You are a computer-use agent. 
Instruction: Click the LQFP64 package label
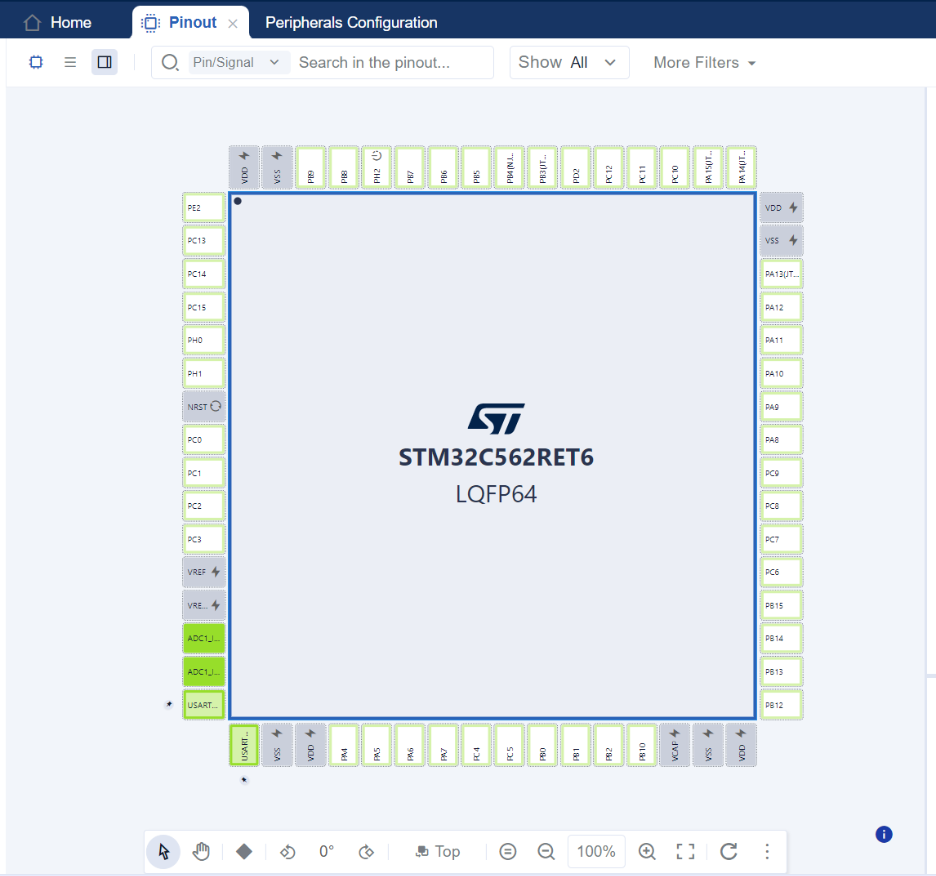pos(496,494)
